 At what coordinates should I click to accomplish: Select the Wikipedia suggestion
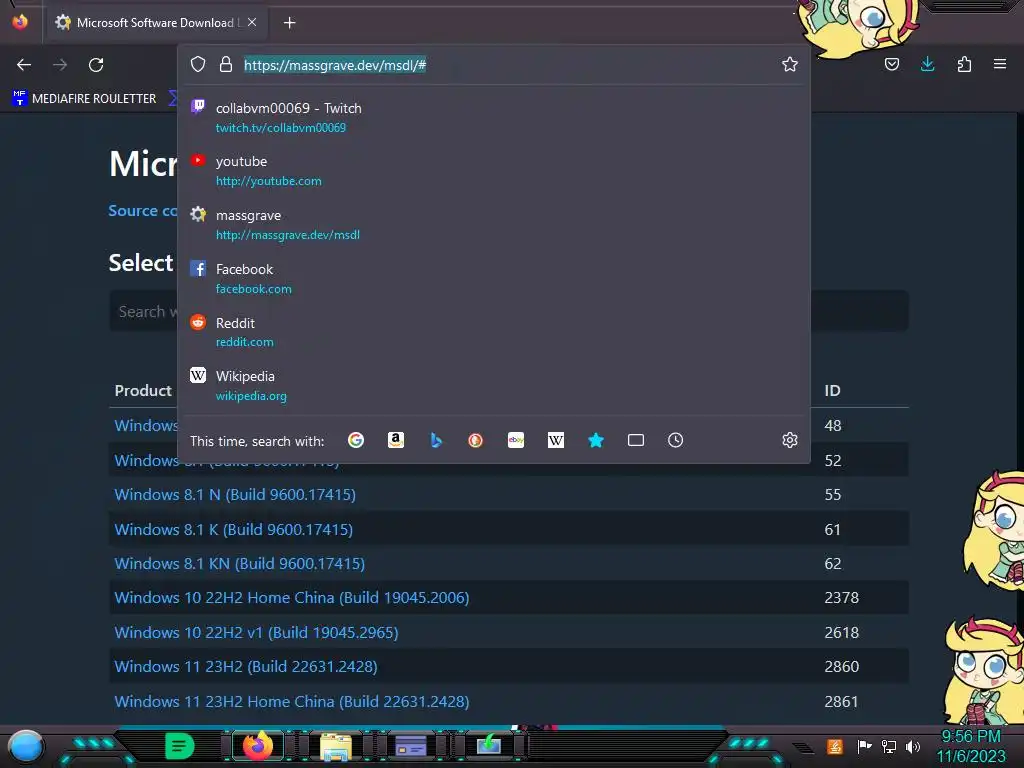click(494, 385)
